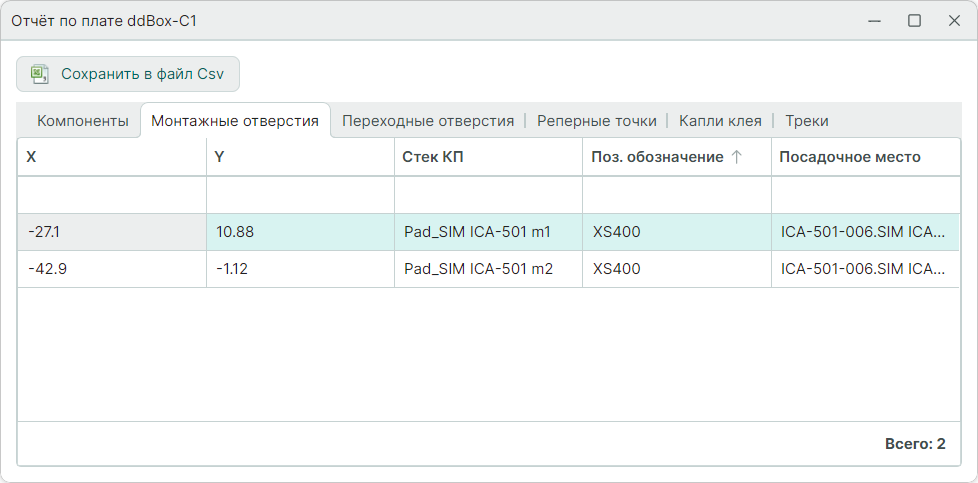Open the Треки tab
The width and height of the screenshot is (978, 483).
806,121
